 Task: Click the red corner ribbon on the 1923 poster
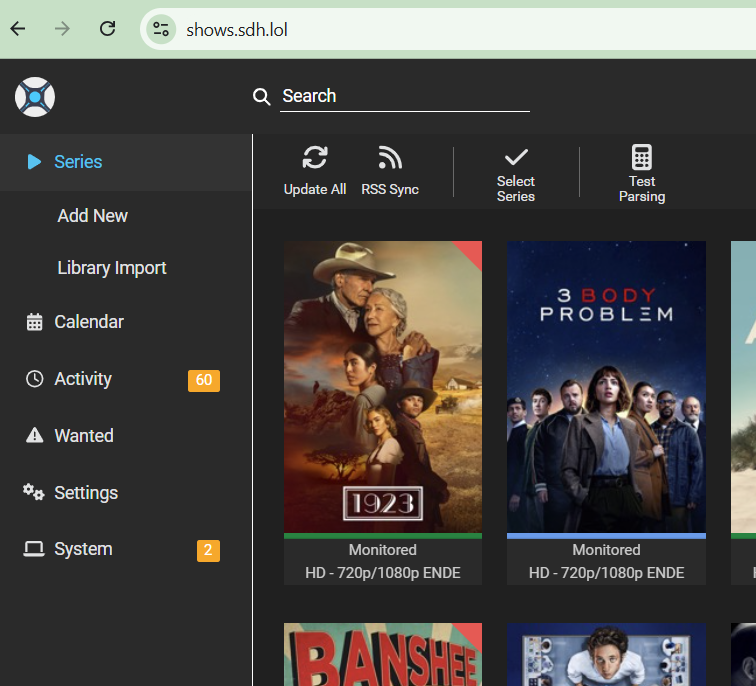pyautogui.click(x=471, y=252)
